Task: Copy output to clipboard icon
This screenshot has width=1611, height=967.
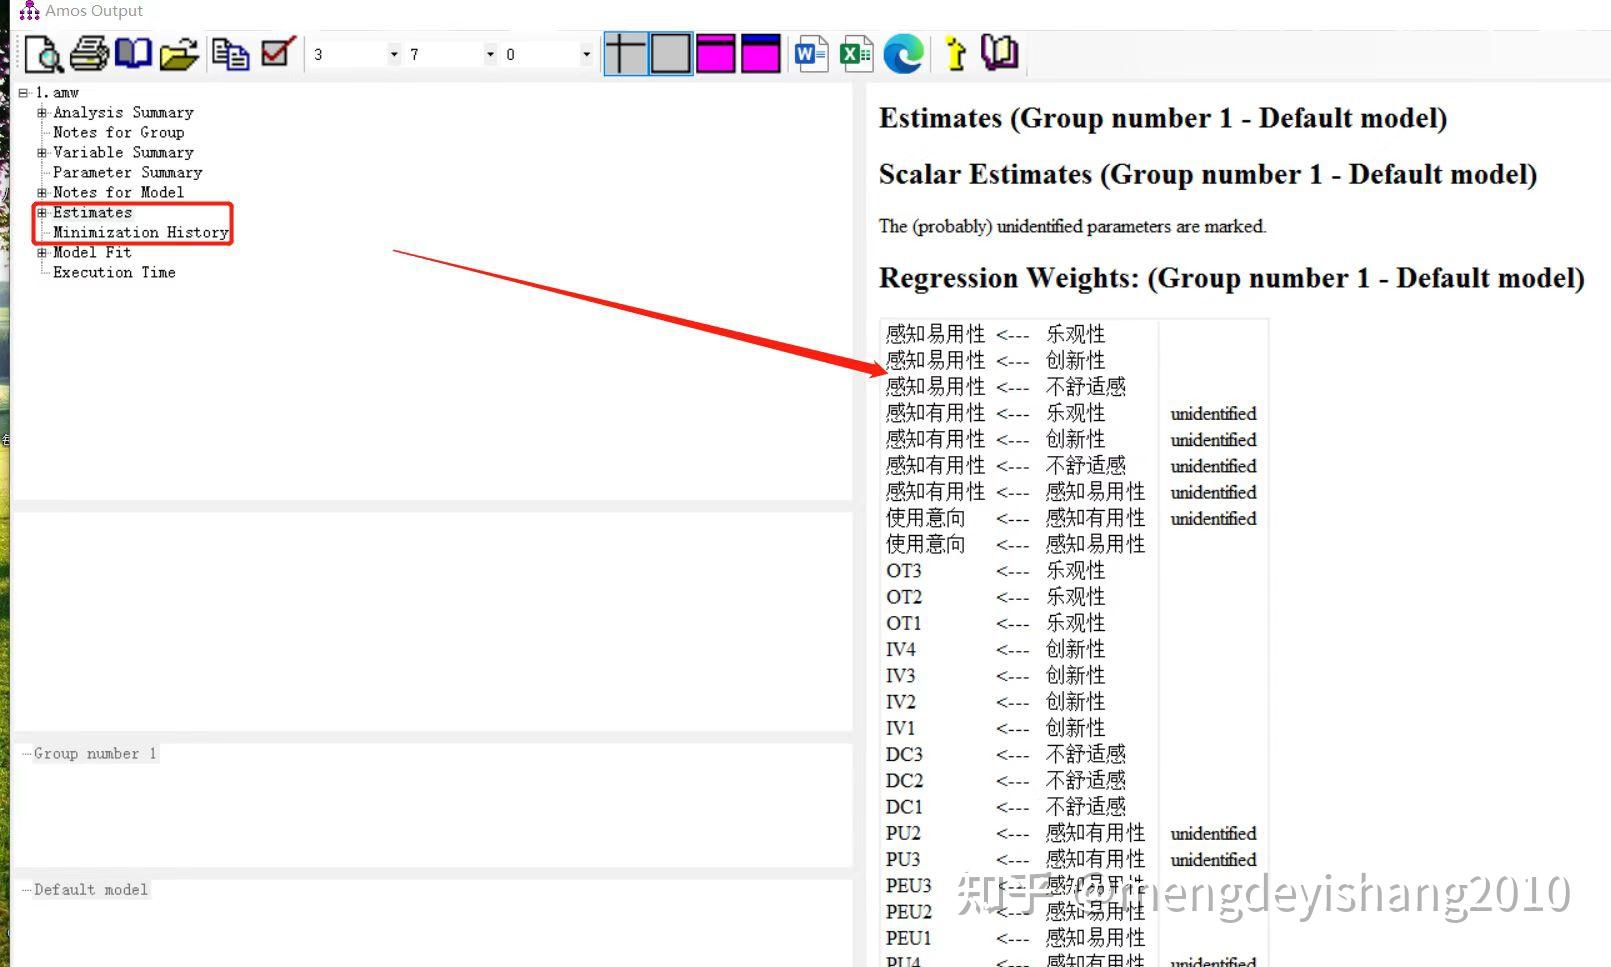Action: click(x=231, y=54)
